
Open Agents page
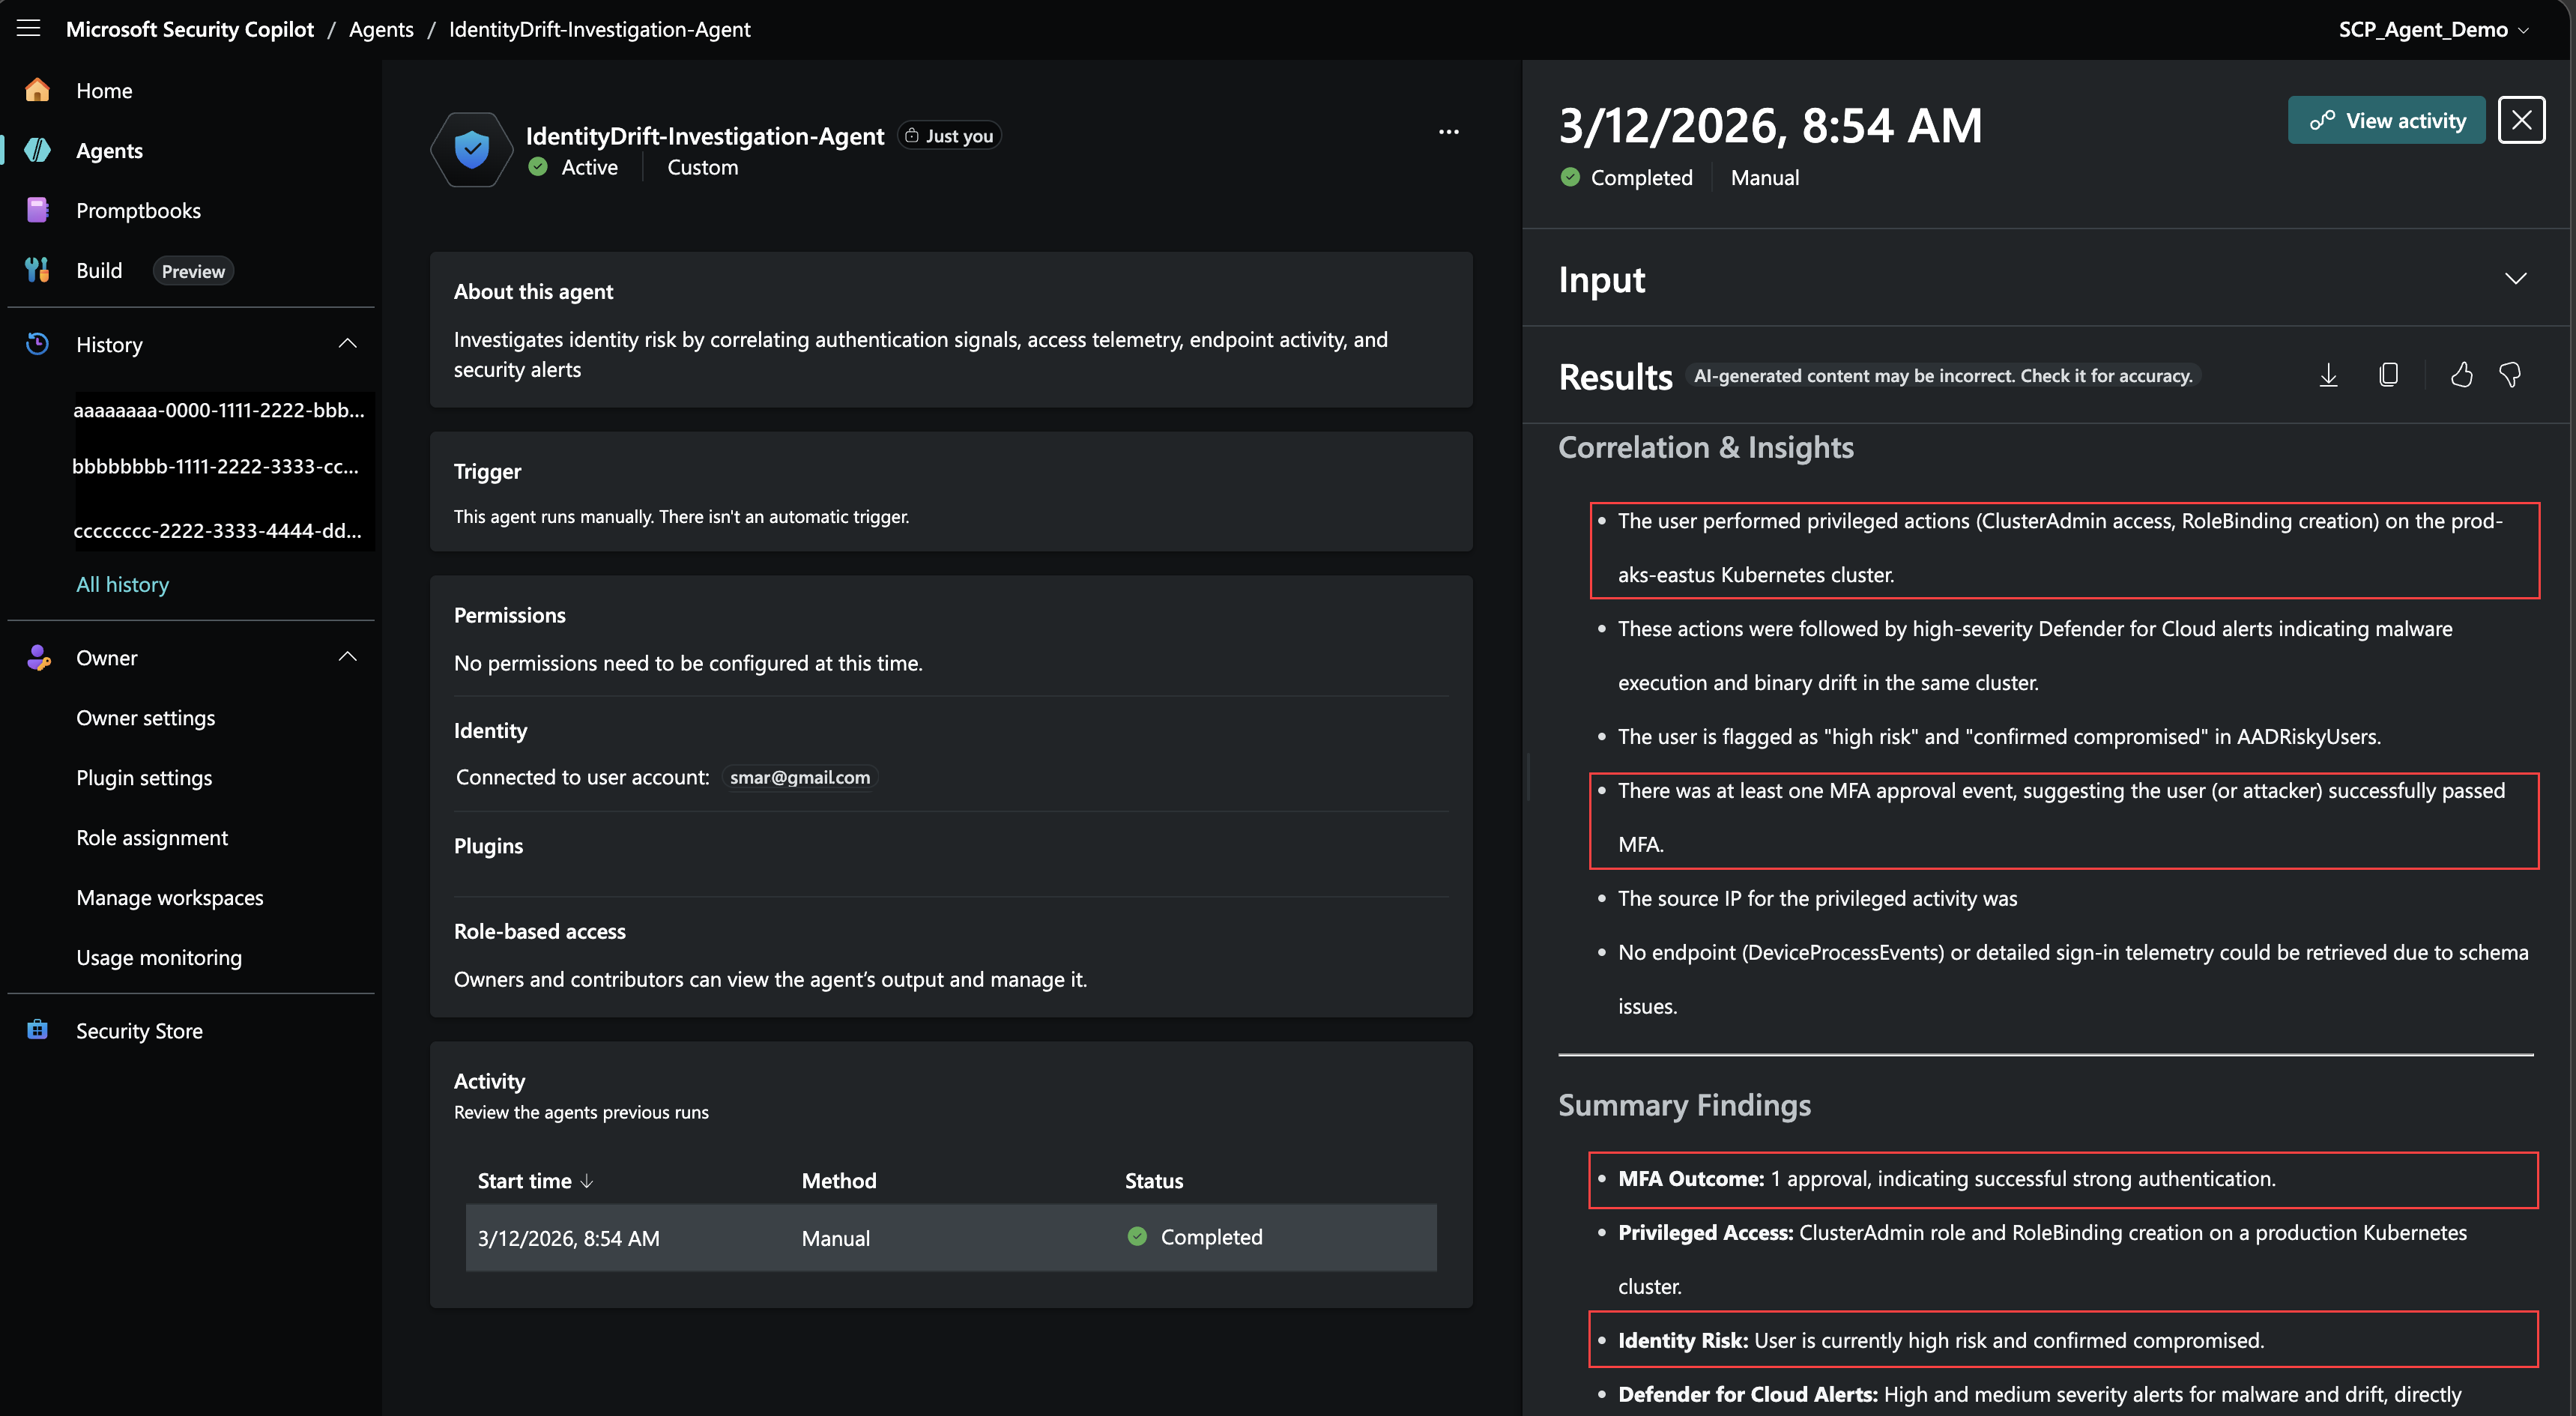[109, 150]
